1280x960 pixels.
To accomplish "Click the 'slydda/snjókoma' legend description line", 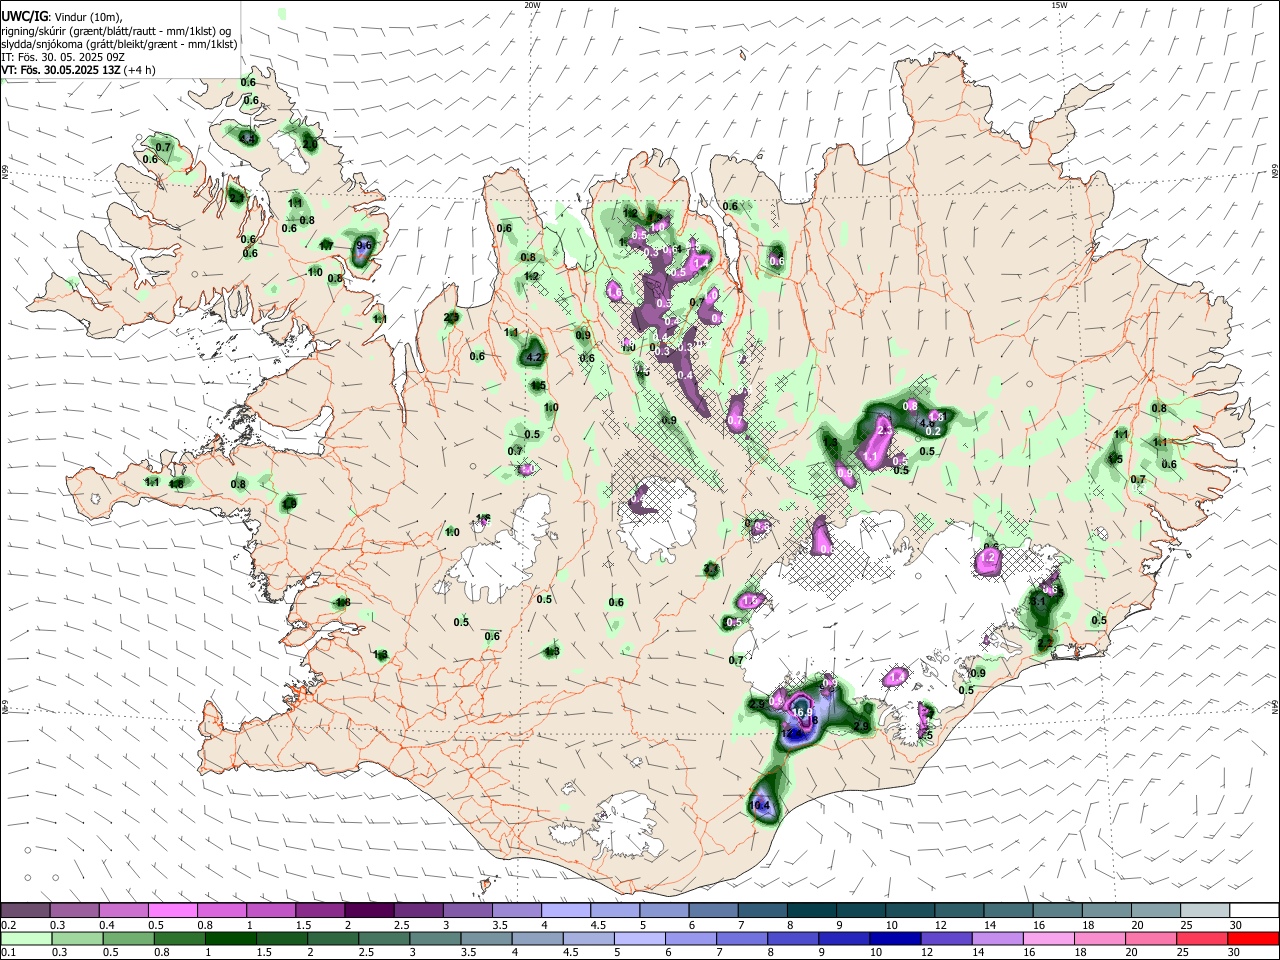I will [120, 44].
